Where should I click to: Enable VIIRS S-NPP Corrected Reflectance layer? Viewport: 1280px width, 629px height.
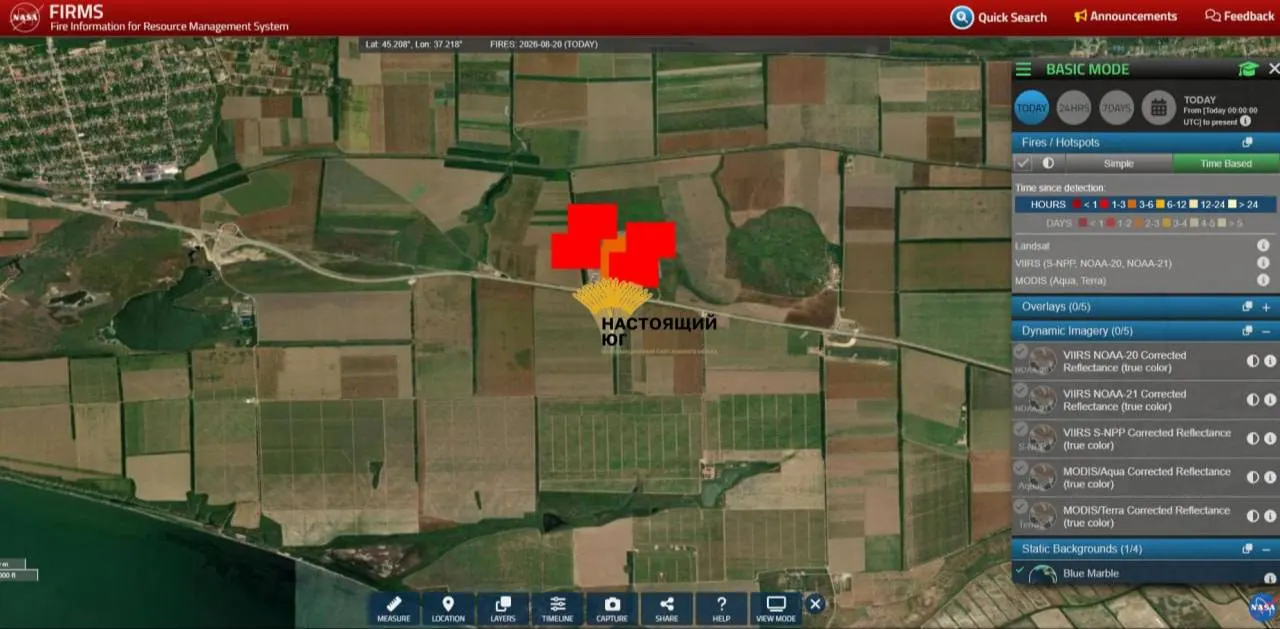coord(1020,430)
